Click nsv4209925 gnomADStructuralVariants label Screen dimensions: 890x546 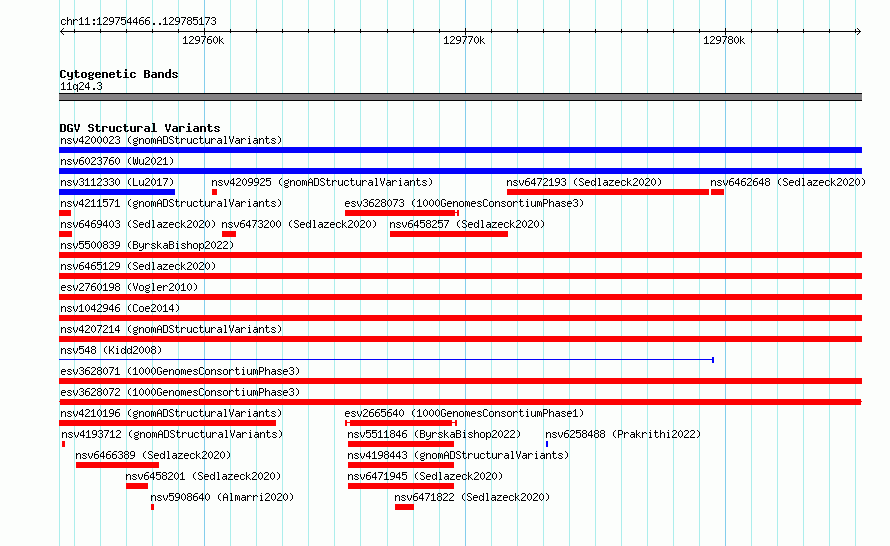click(x=322, y=182)
